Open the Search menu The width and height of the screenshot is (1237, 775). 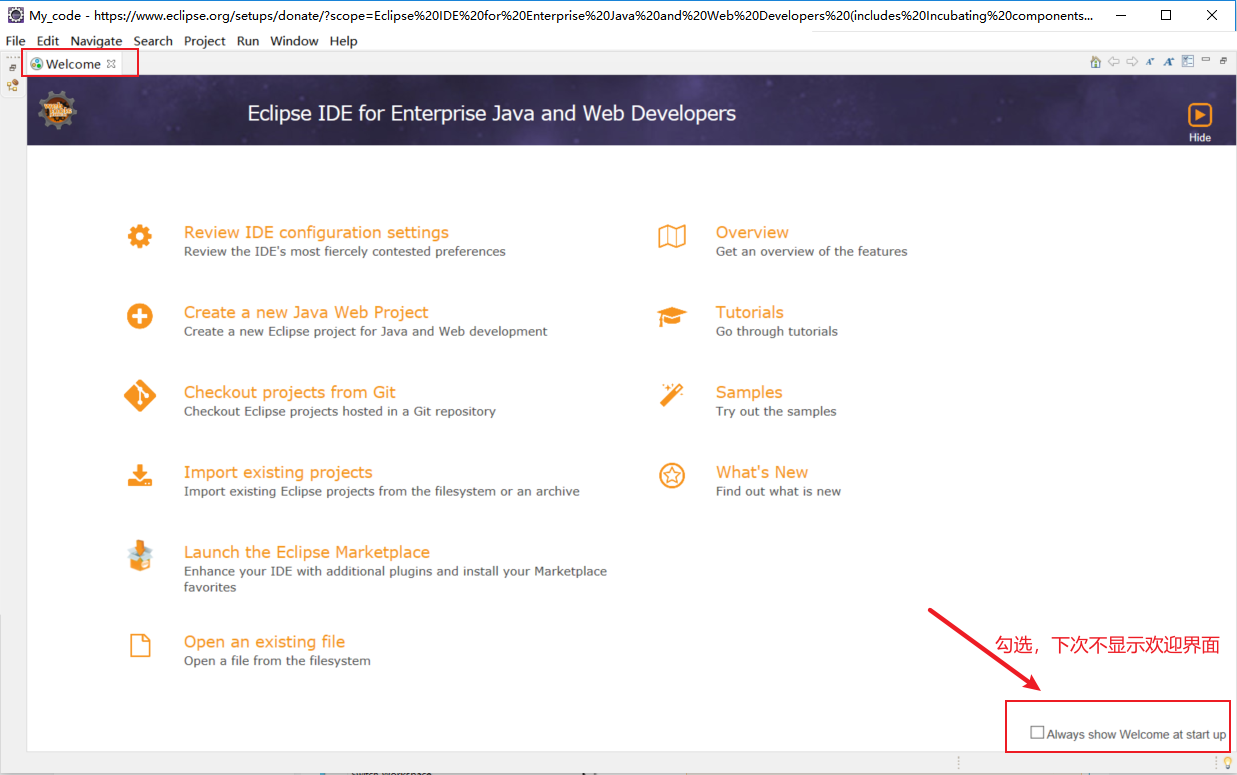click(153, 41)
